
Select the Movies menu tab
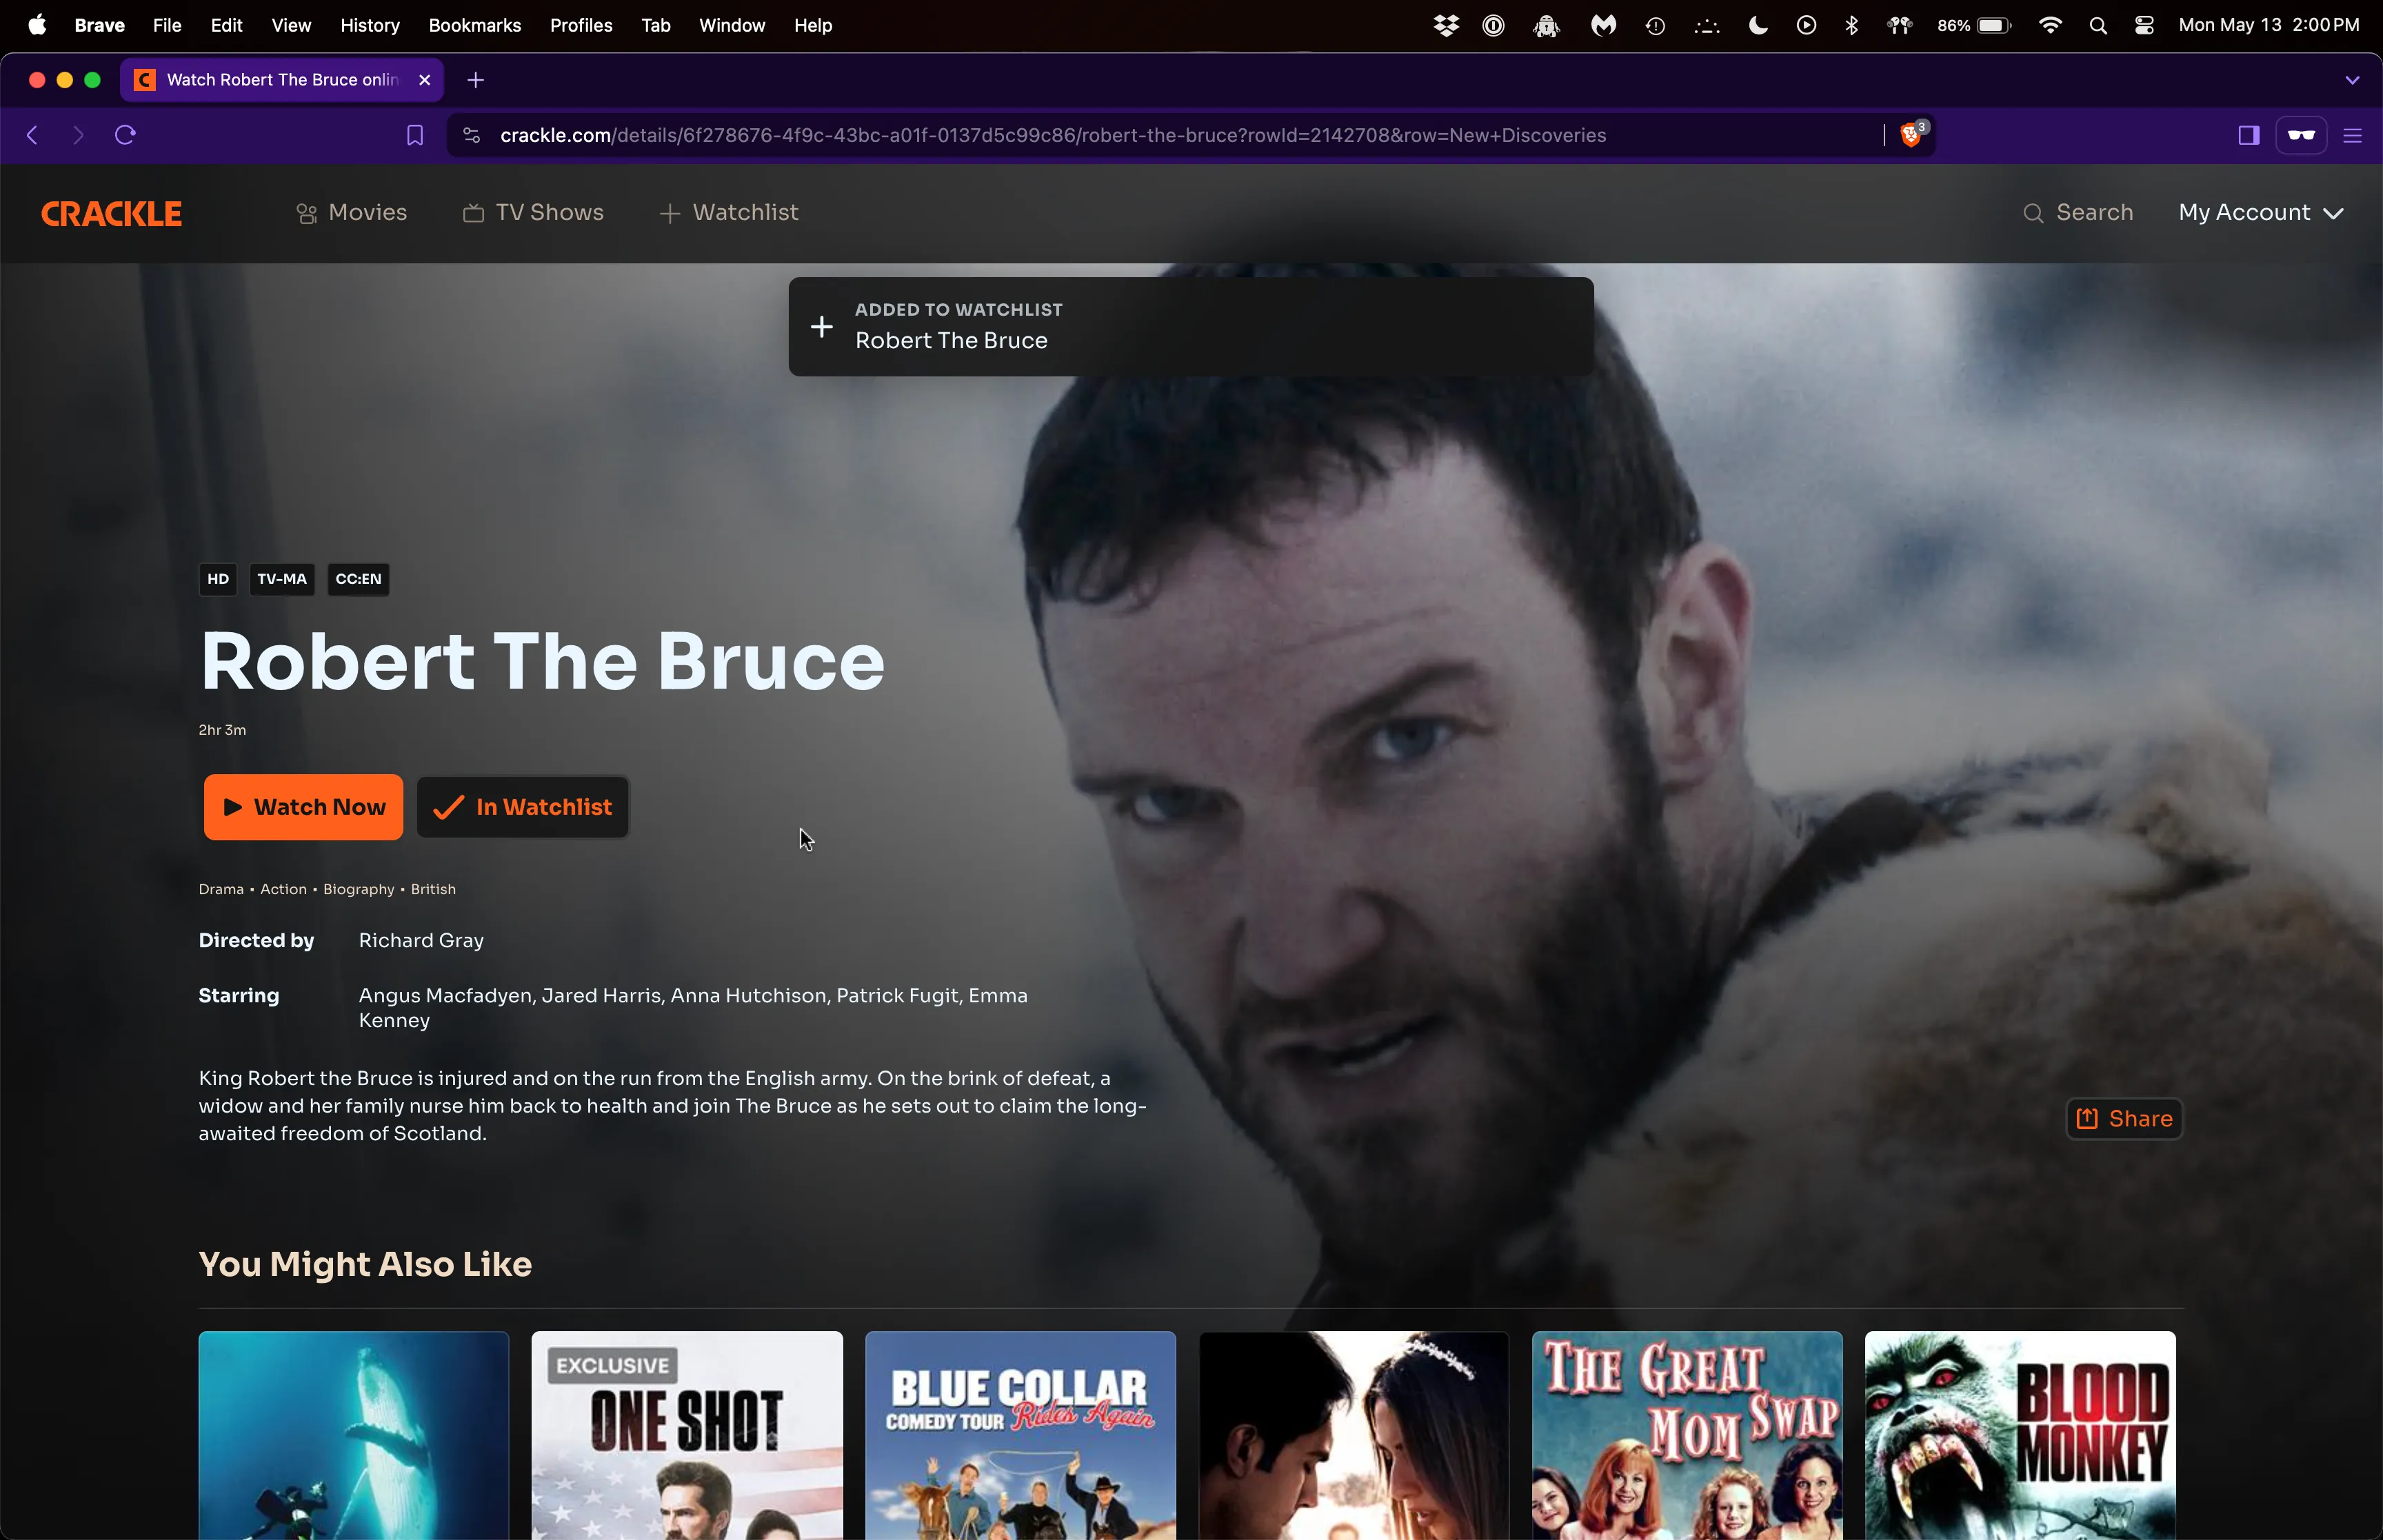click(x=349, y=212)
